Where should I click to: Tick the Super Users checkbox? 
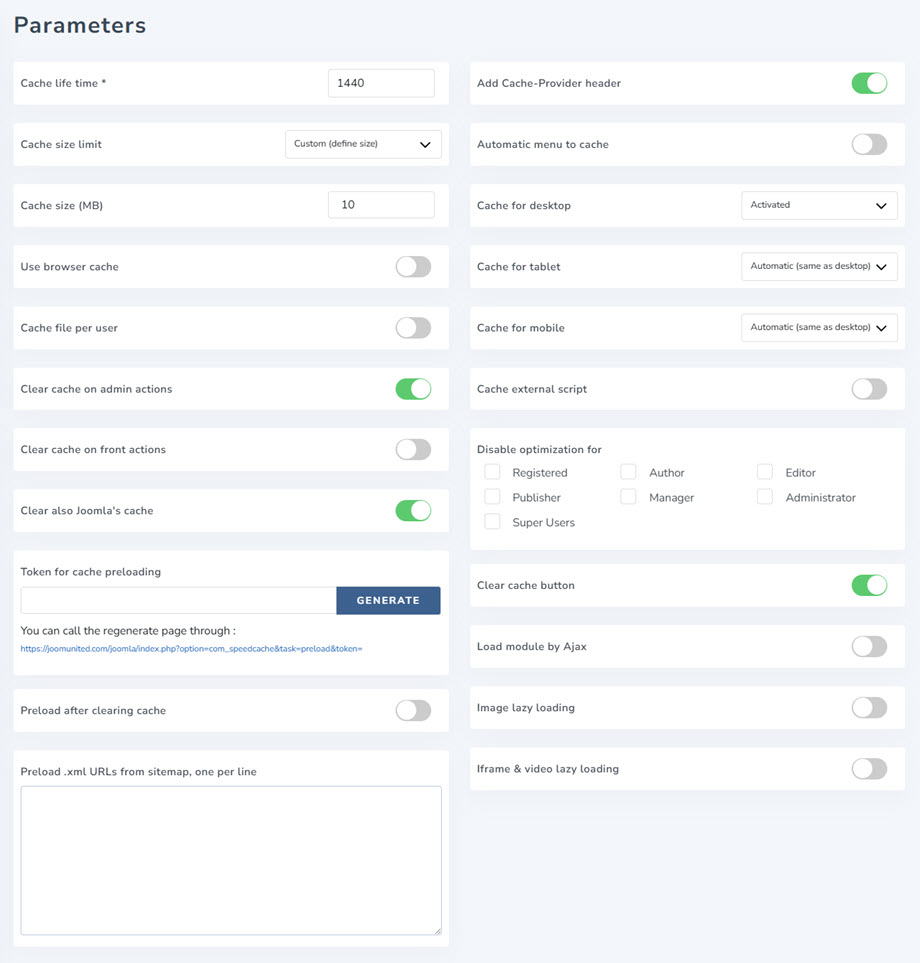(x=492, y=522)
